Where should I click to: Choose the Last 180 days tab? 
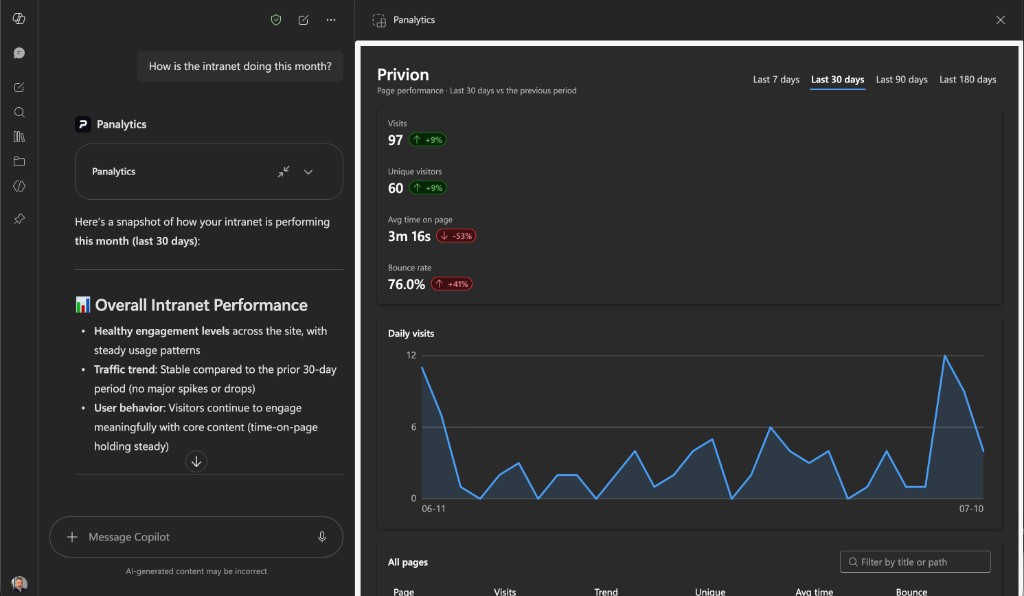[x=967, y=80]
